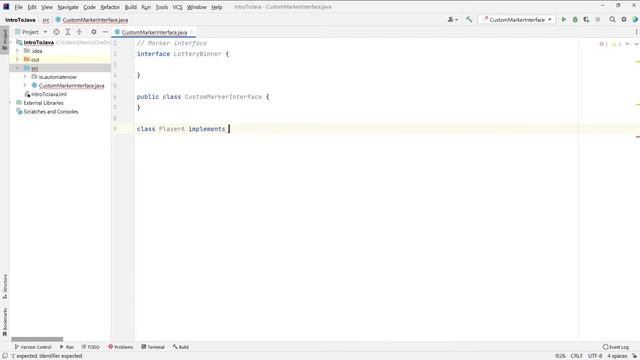The image size is (640, 360).
Task: Open the Project view type dropdown
Action: pyautogui.click(x=31, y=32)
